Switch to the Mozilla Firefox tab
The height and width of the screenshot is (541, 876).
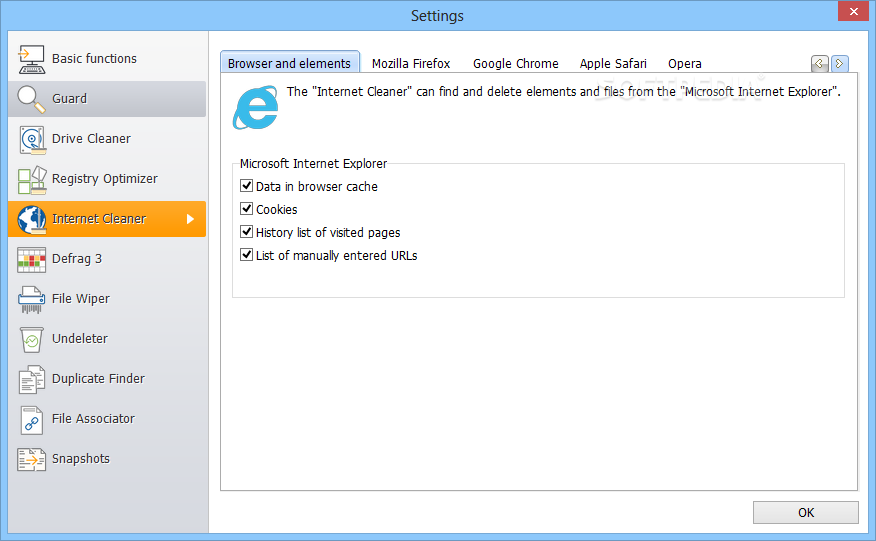411,64
